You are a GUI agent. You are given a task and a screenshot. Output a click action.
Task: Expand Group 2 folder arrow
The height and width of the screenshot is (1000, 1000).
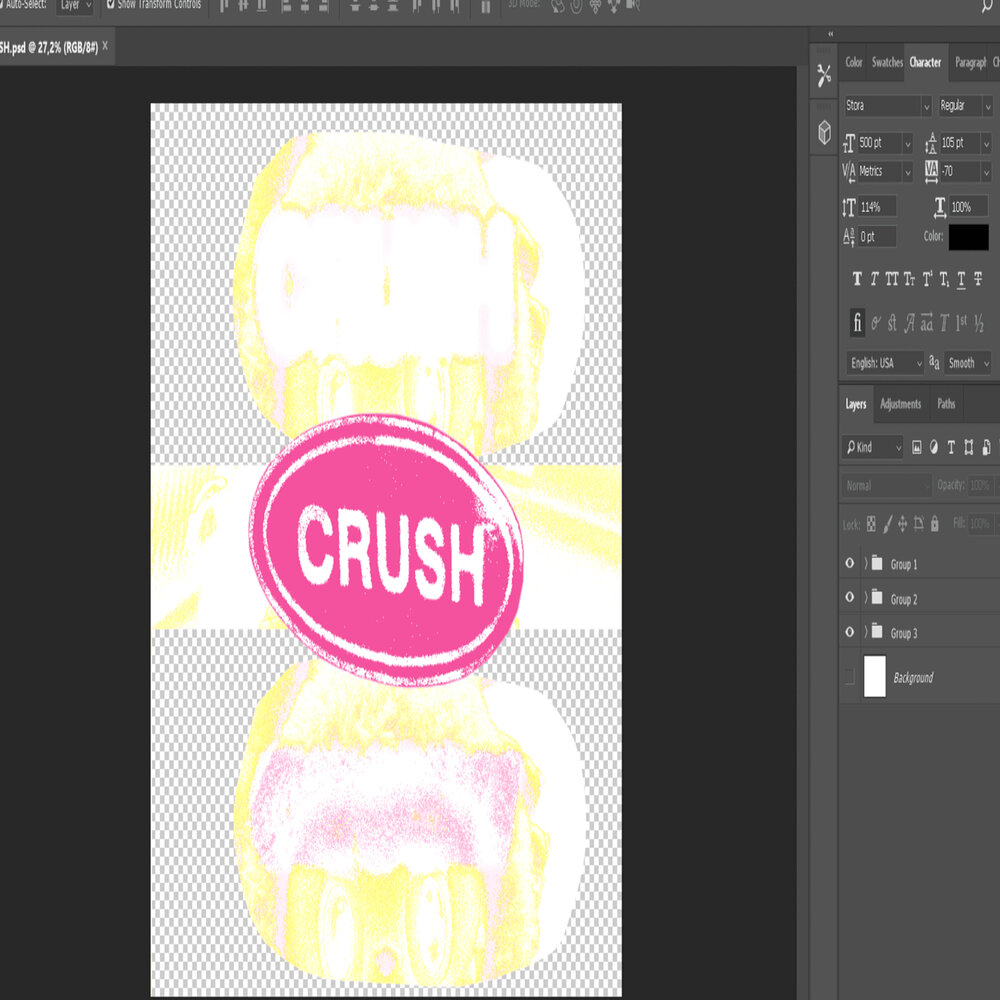866,599
